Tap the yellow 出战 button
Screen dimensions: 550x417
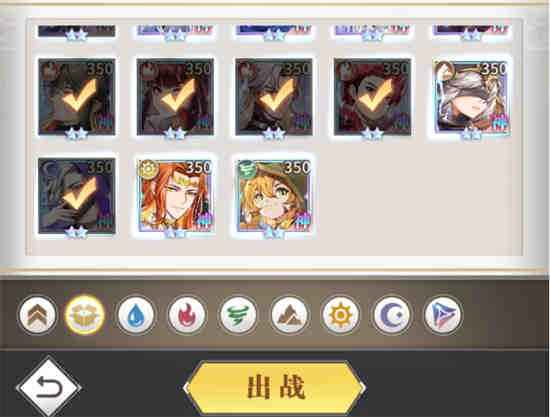click(275, 387)
